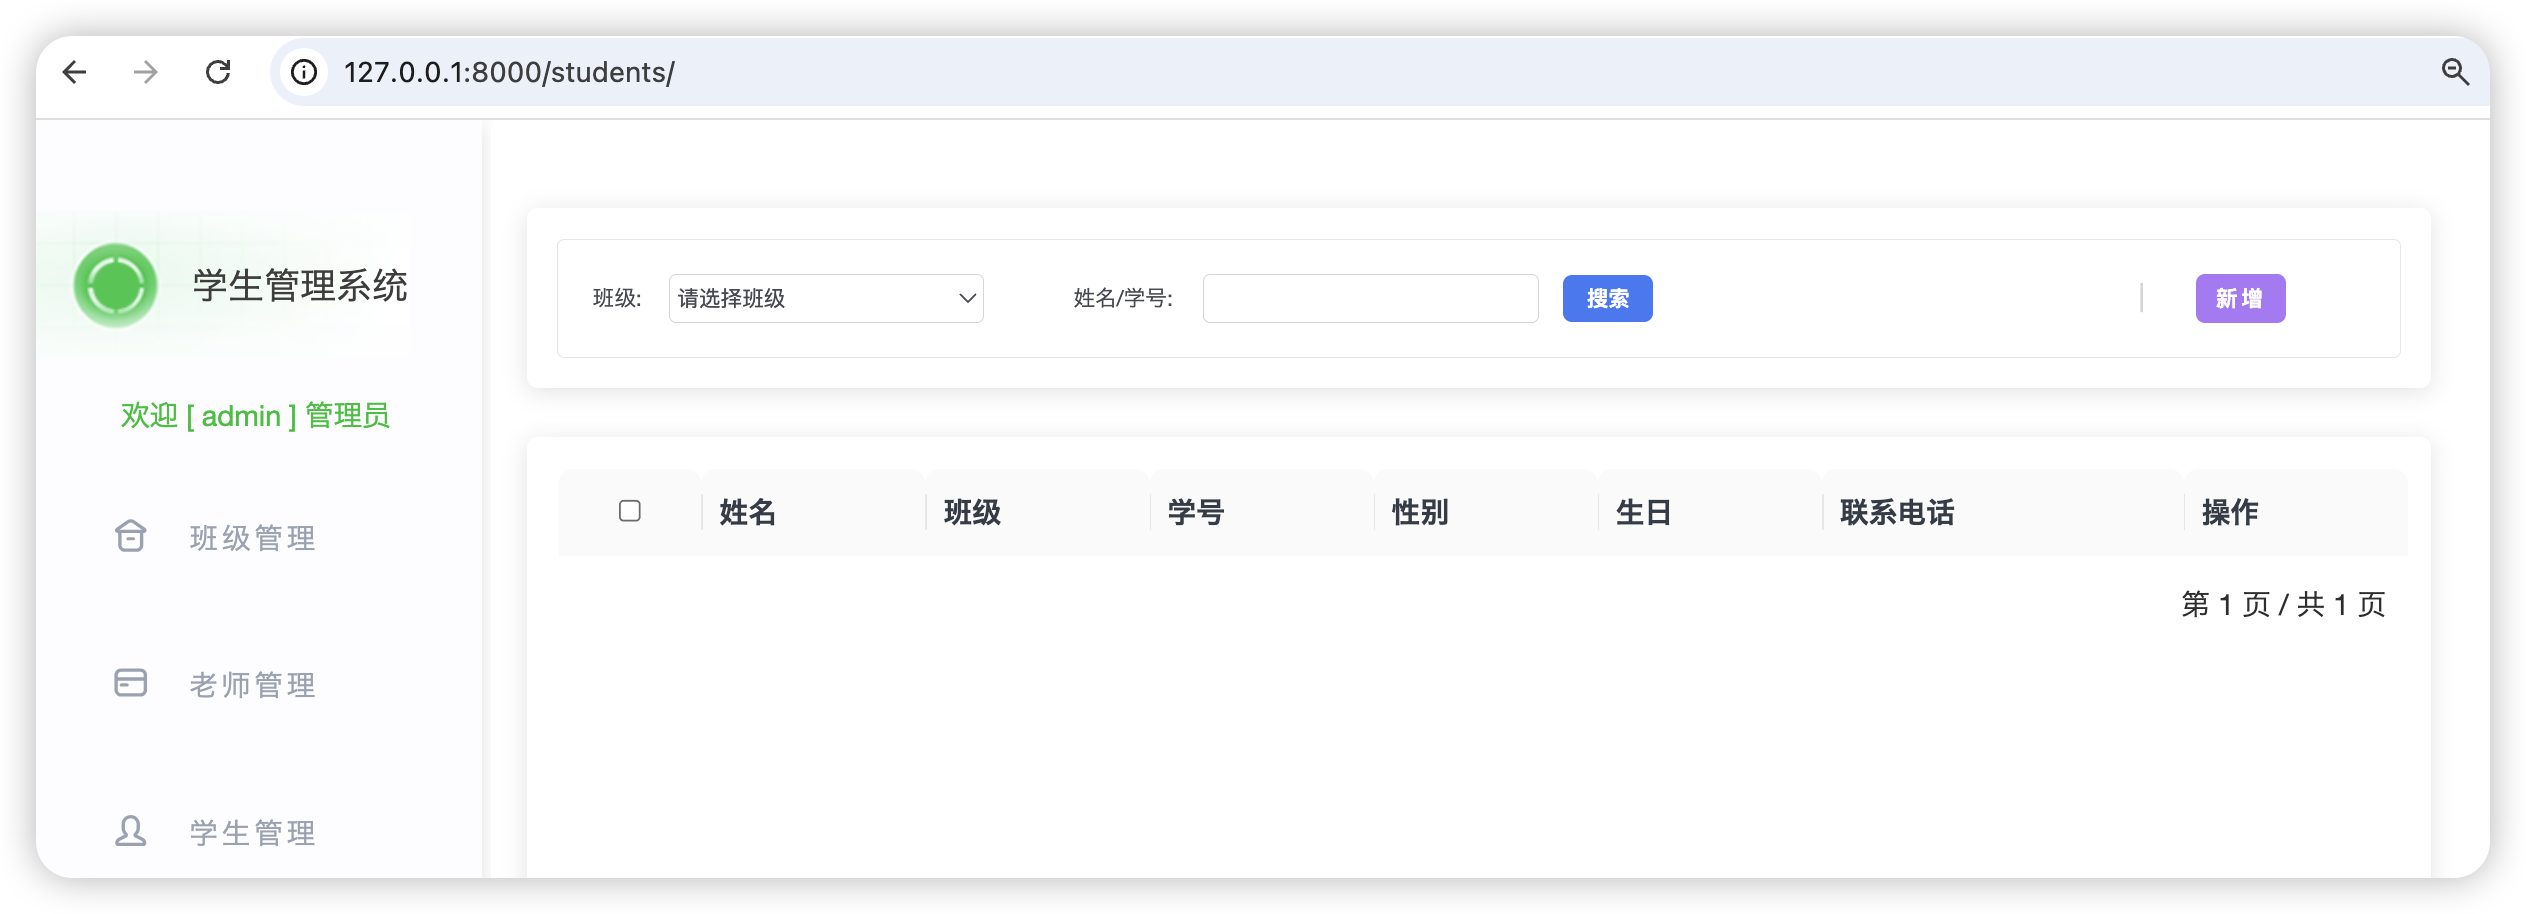
Task: Click the green circular system logo
Action: tap(116, 286)
